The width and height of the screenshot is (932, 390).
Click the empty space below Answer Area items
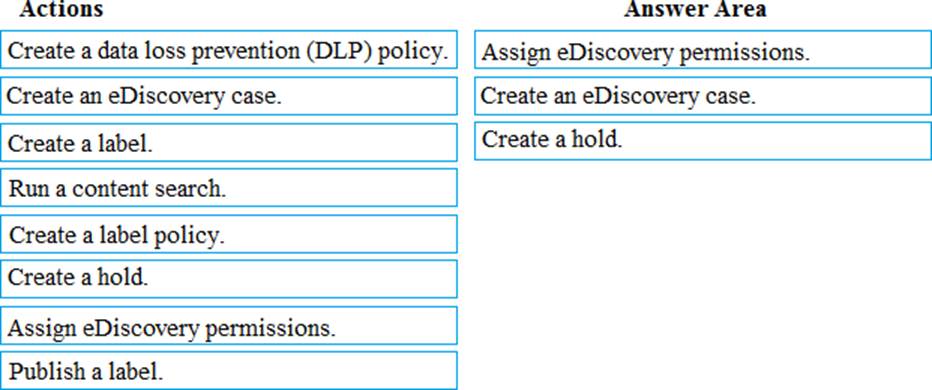(703, 273)
